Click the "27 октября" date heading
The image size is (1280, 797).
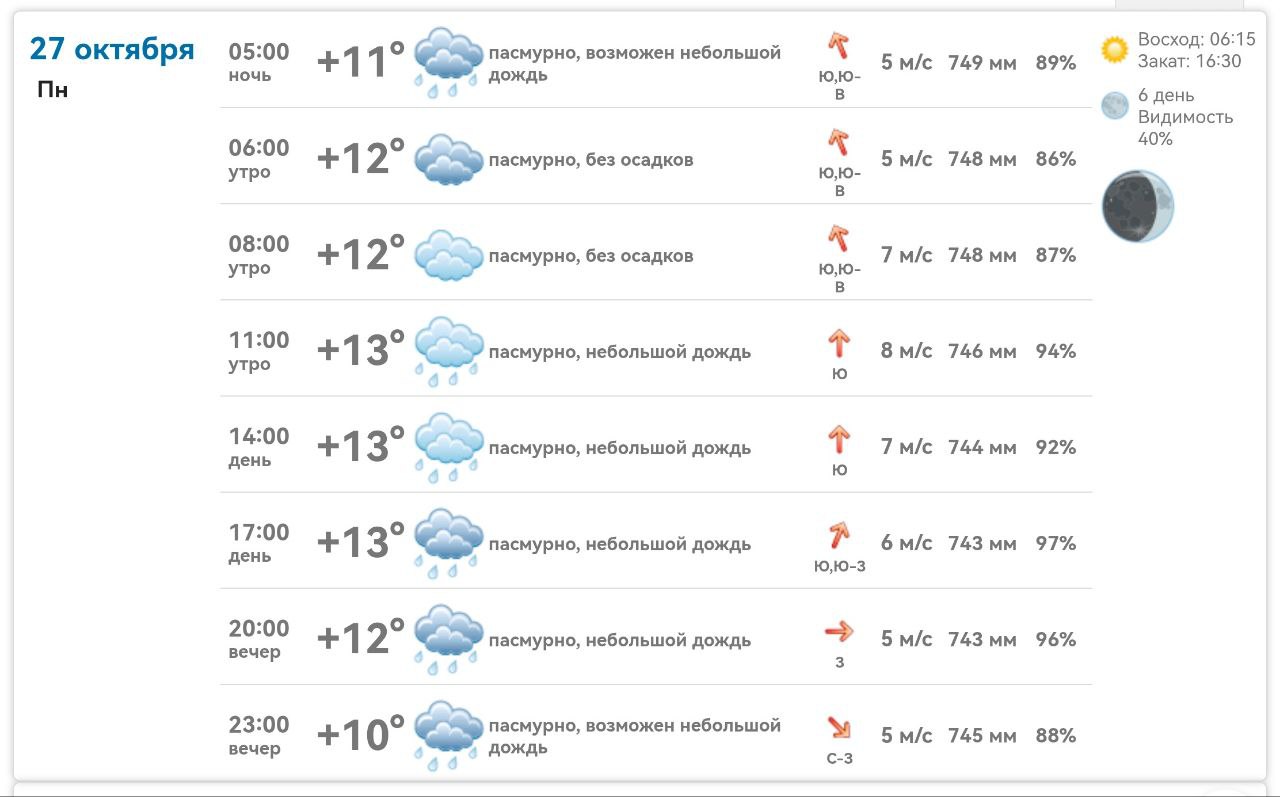click(112, 49)
